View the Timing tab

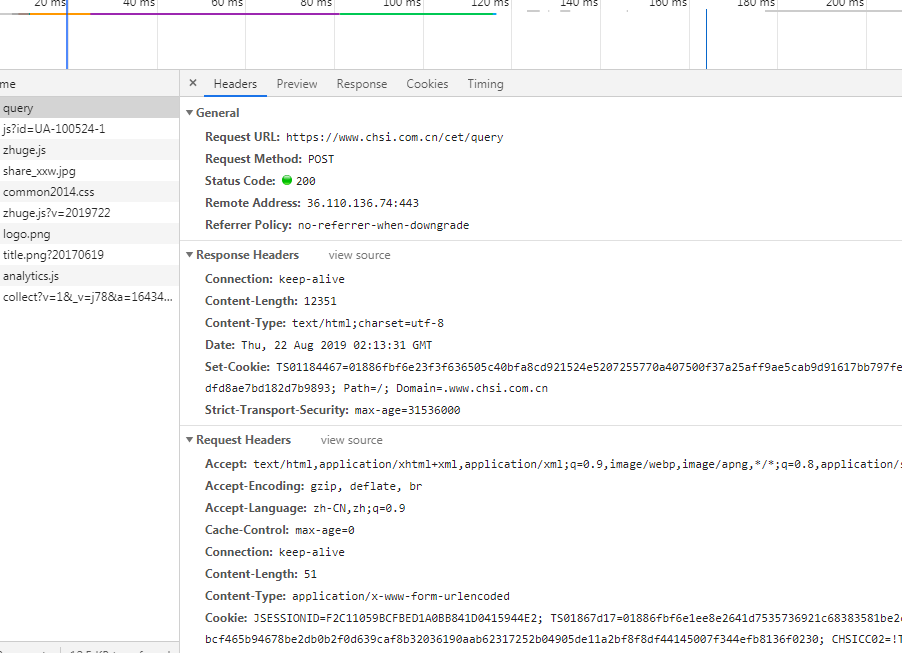[485, 84]
